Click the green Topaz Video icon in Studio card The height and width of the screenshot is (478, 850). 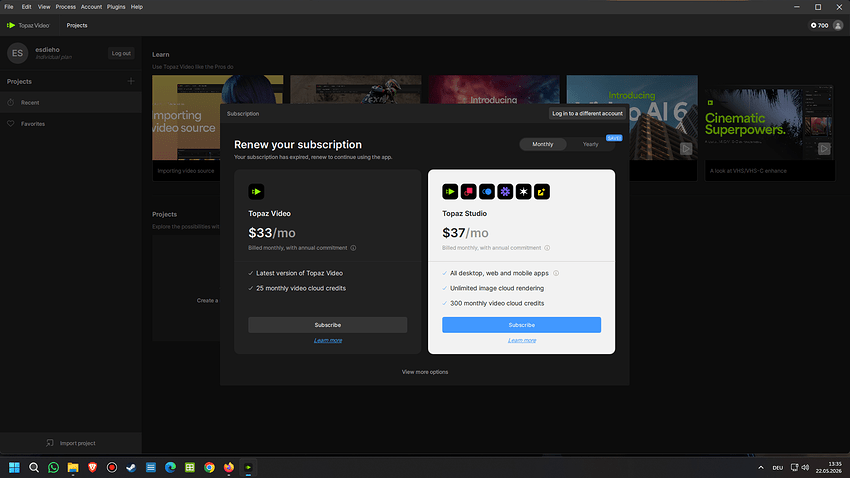pyautogui.click(x=450, y=191)
